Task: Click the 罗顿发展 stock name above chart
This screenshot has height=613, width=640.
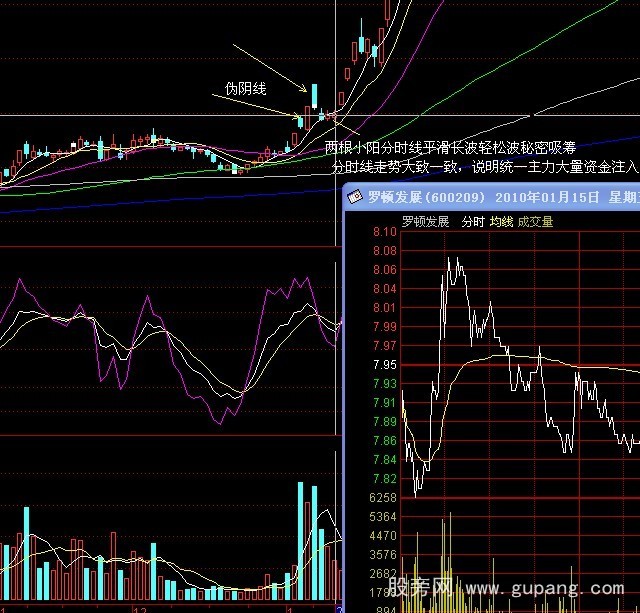Action: [425, 222]
